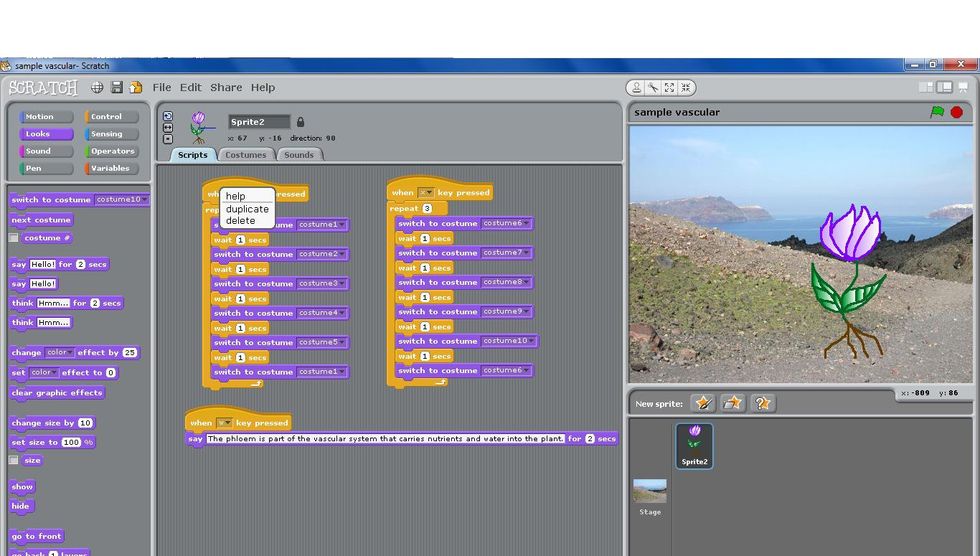Click the Sprite2 name input field
The image size is (980, 556).
(259, 122)
